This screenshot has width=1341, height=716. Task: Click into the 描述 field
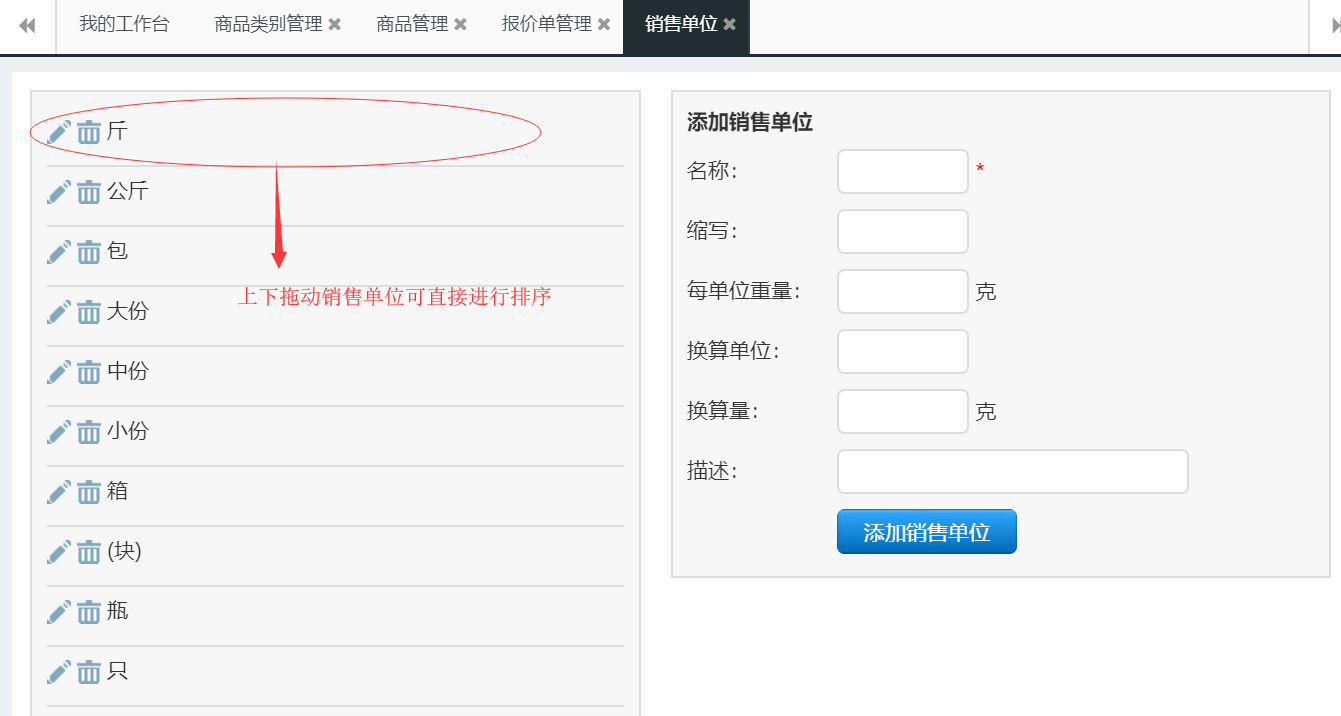(1012, 471)
